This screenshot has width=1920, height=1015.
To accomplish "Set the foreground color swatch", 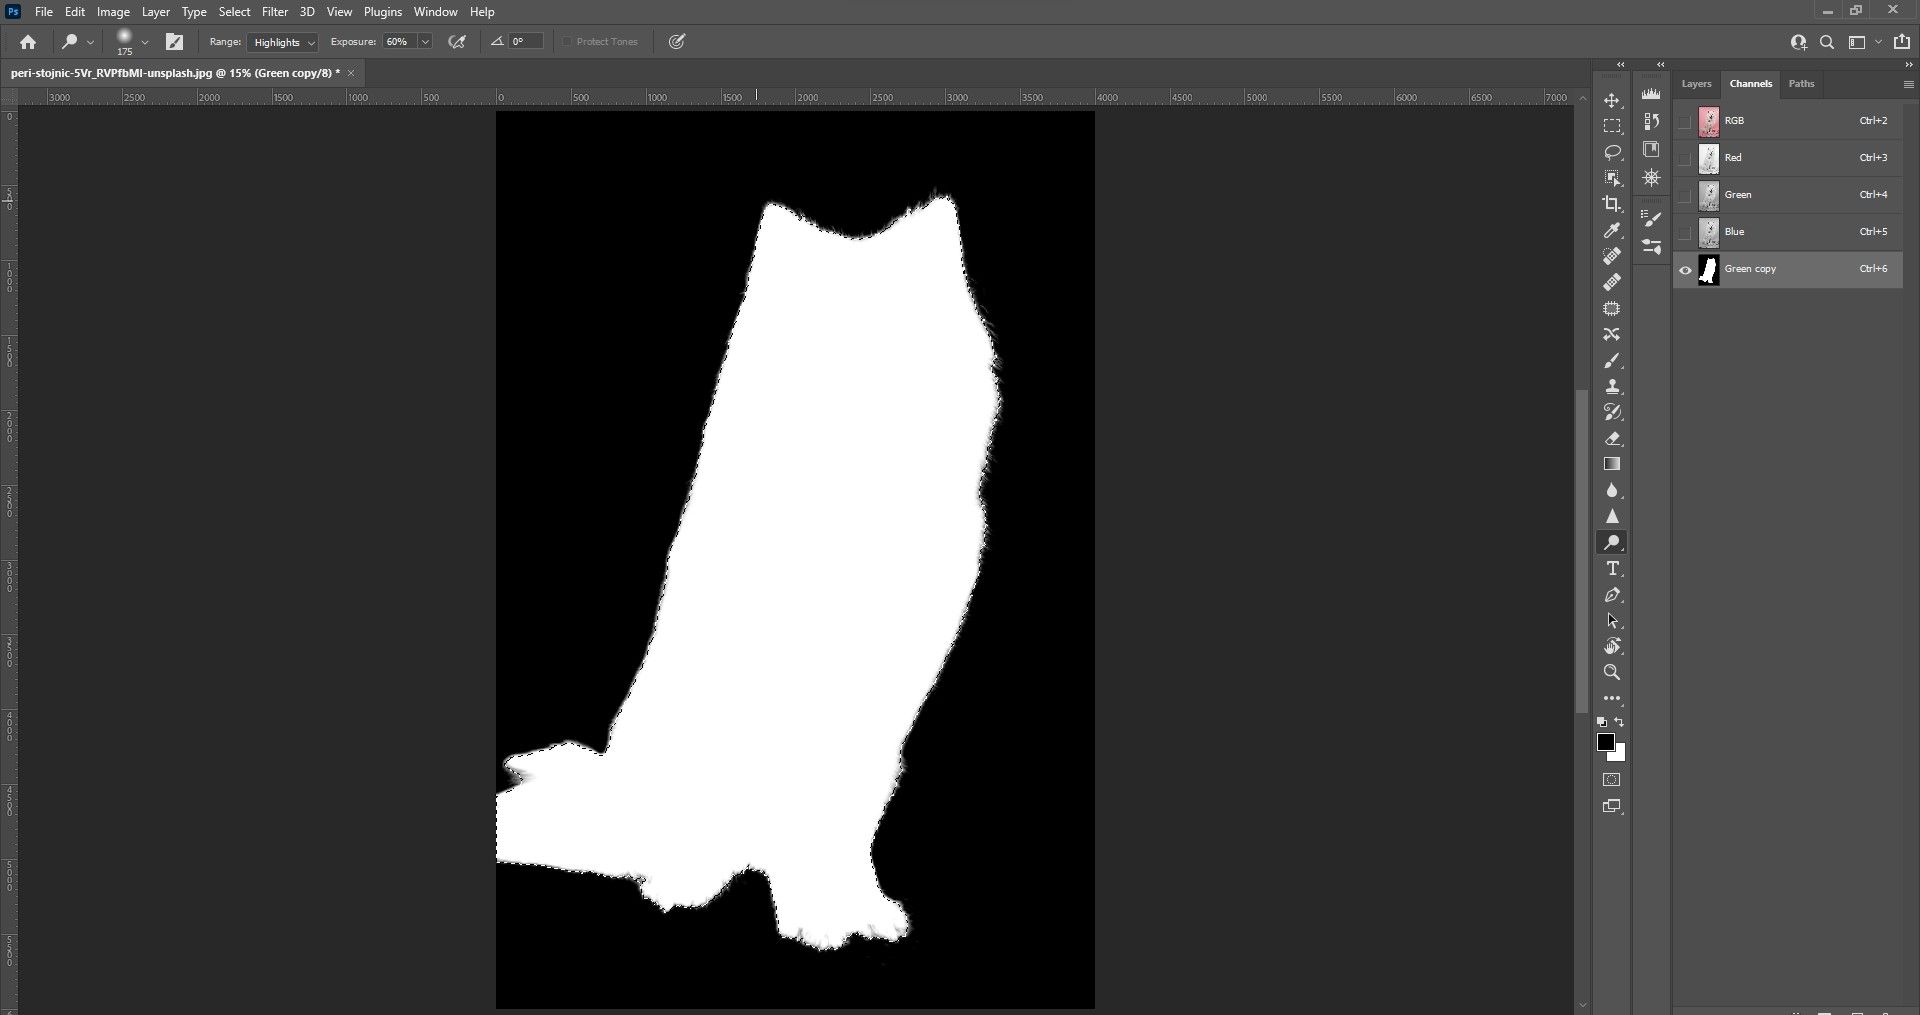I will 1605,742.
